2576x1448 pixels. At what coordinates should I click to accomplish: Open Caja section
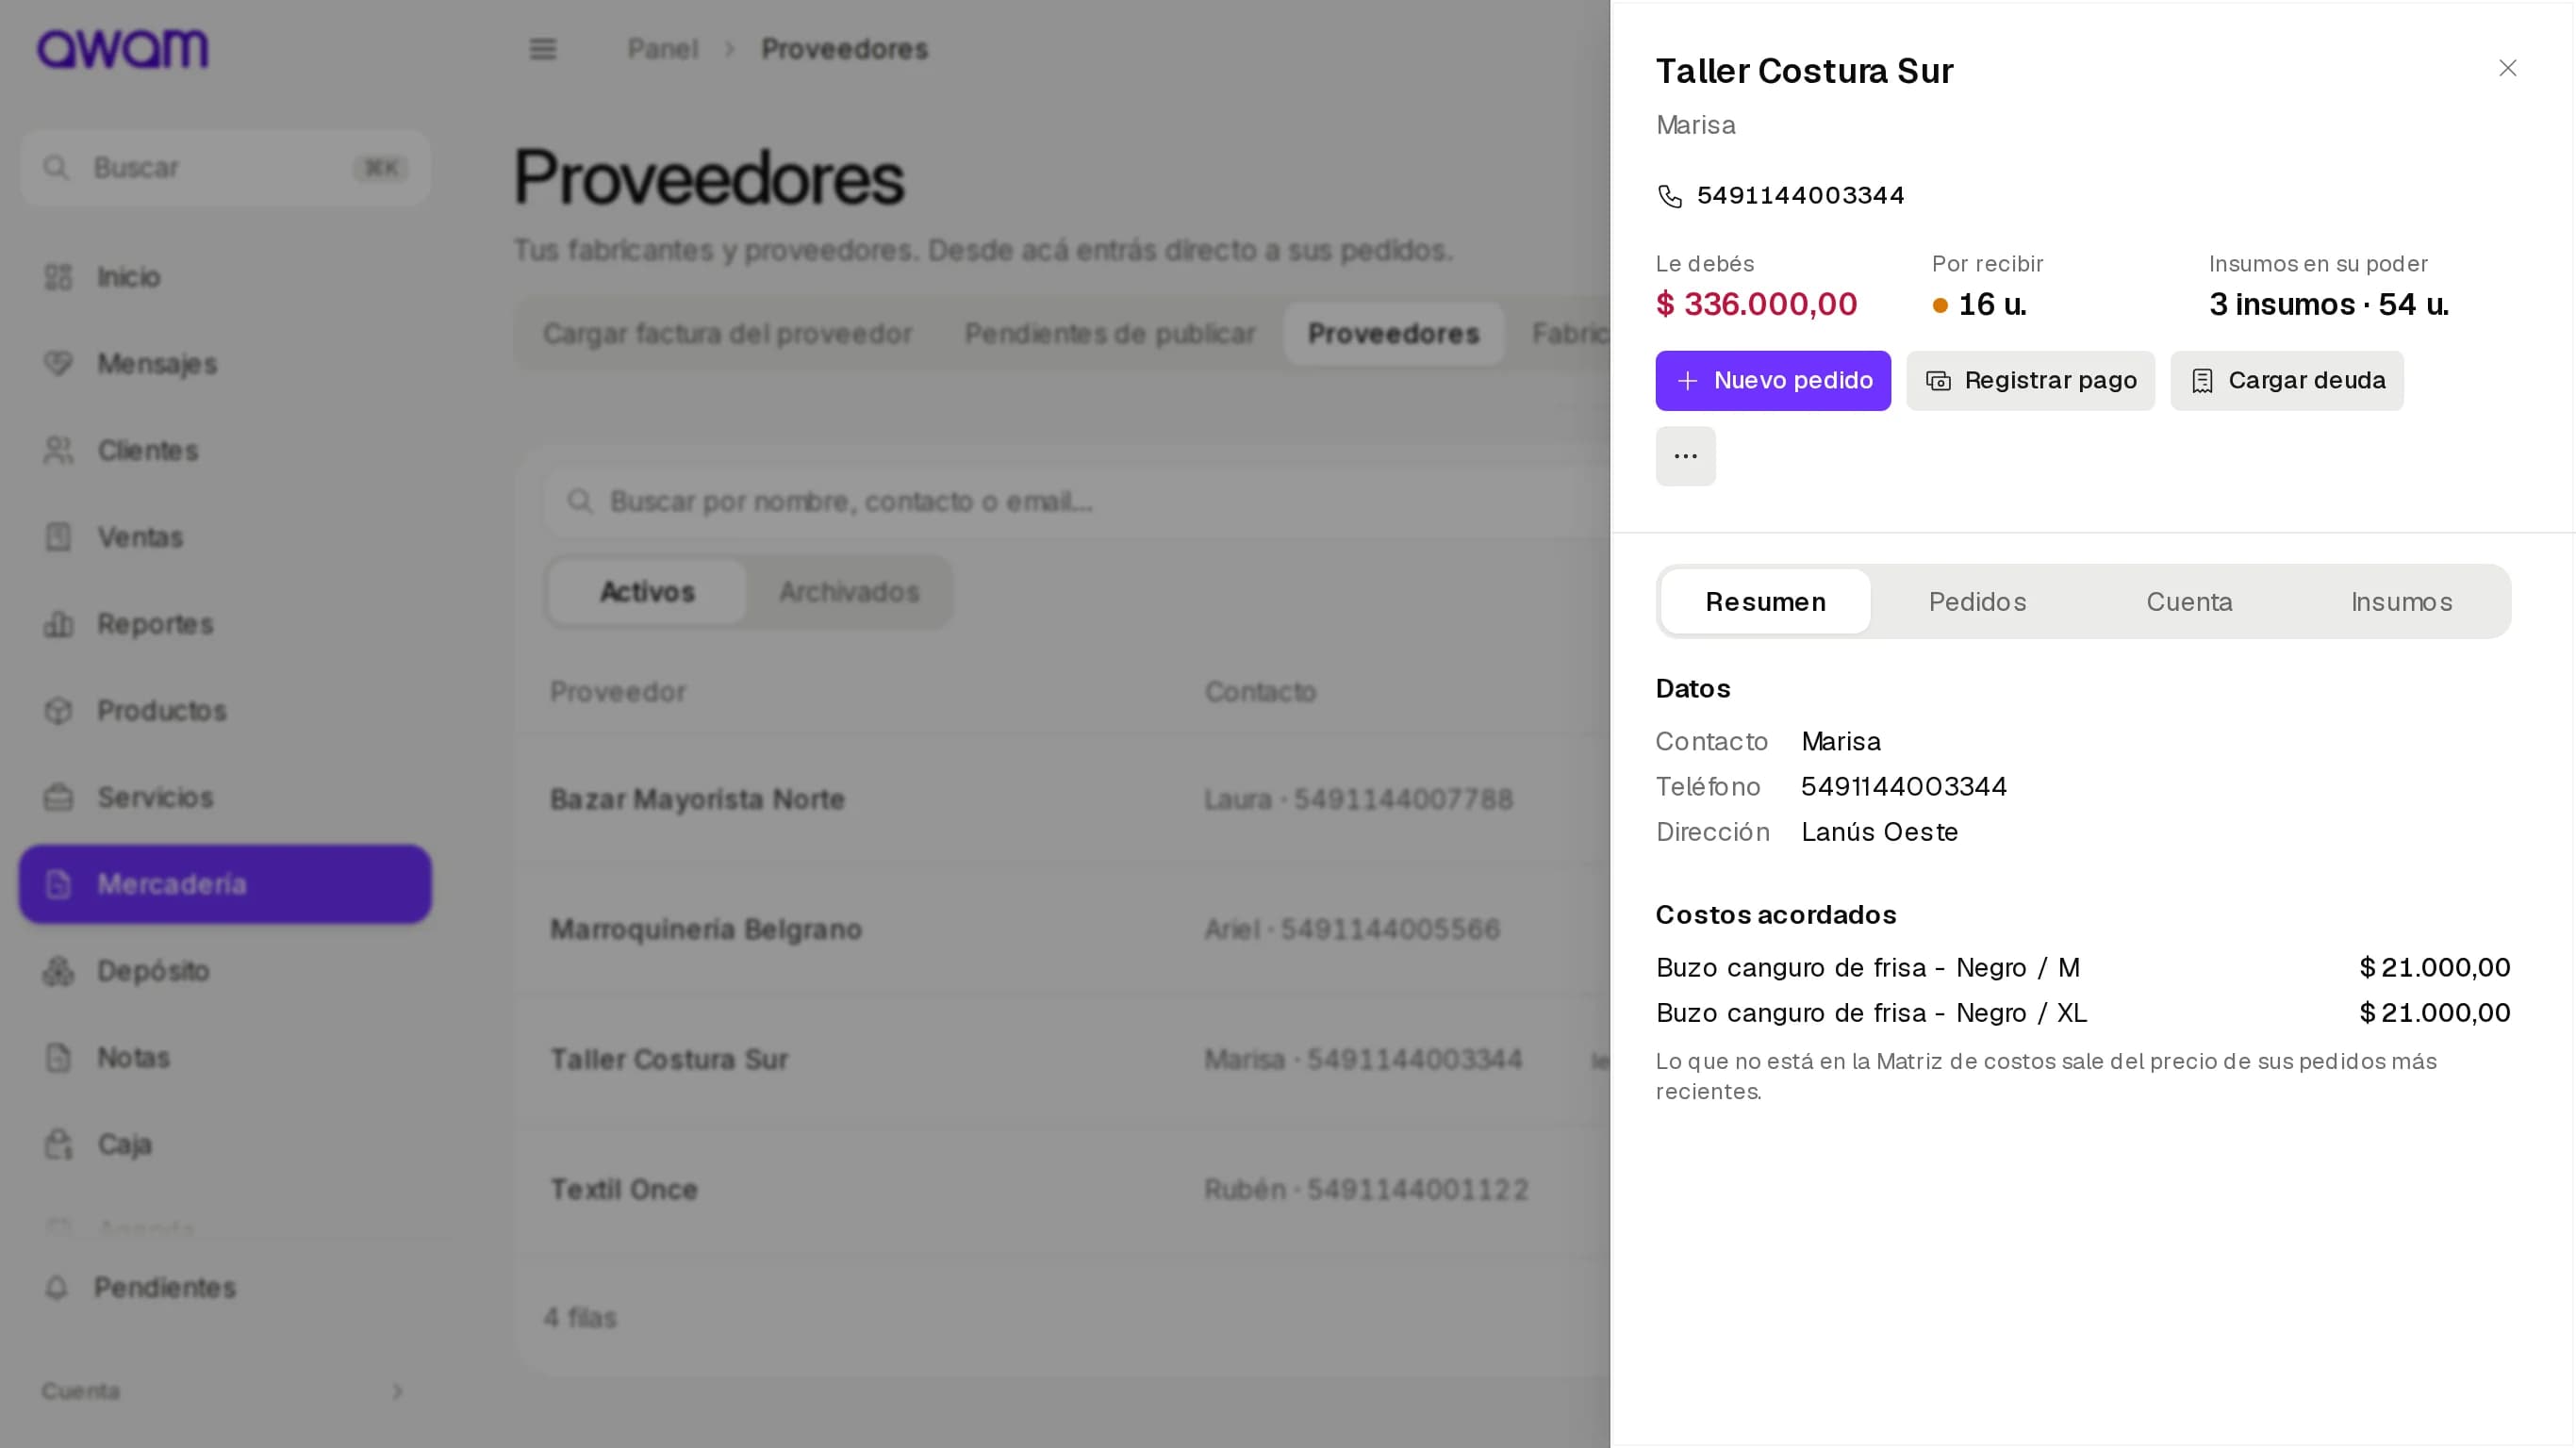(x=225, y=1144)
